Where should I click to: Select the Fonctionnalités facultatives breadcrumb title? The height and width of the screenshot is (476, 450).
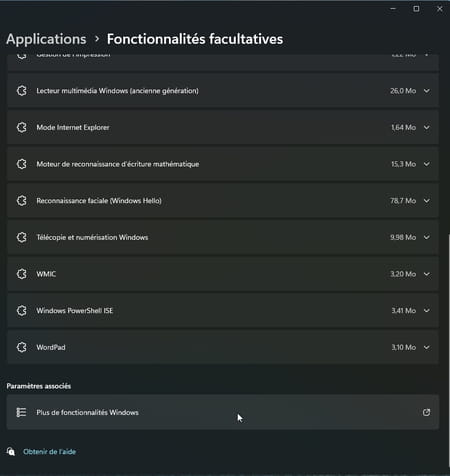pyautogui.click(x=195, y=39)
